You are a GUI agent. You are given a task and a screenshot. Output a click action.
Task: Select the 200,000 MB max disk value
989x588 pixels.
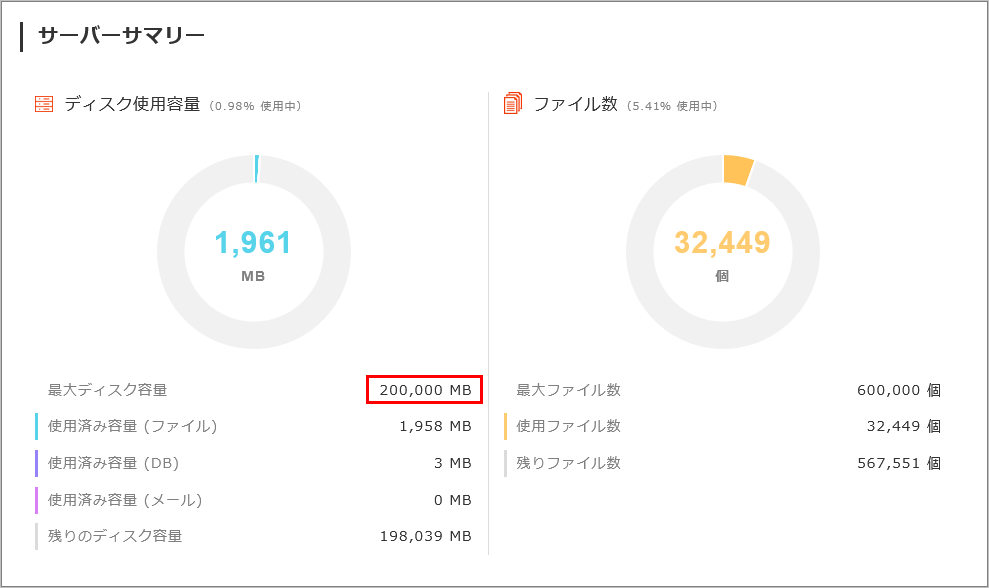(x=424, y=390)
